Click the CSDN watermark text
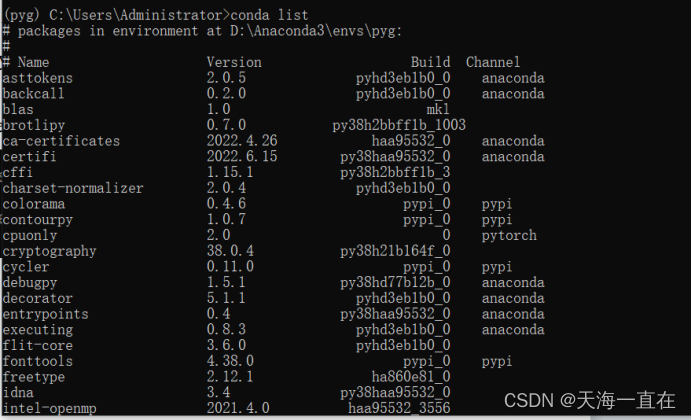Viewport: 692px width, 420px height. pos(590,401)
